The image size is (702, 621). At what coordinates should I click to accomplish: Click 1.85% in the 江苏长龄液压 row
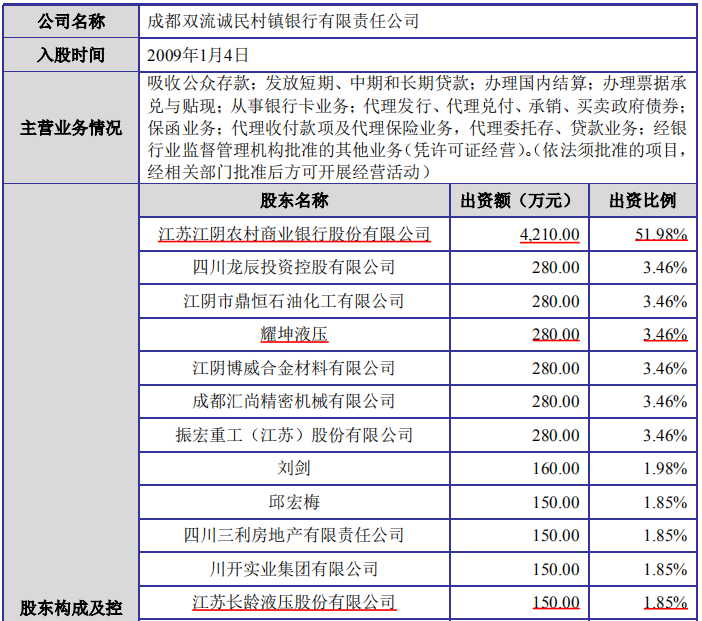coord(665,603)
